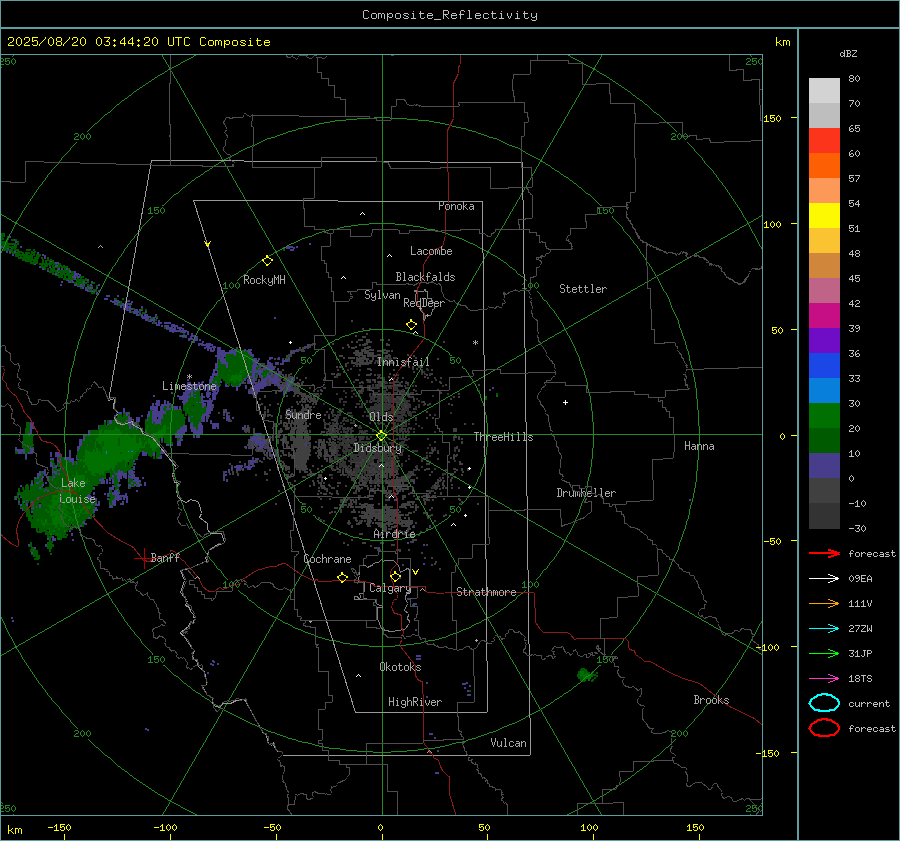Click the Blackfalds label
The height and width of the screenshot is (841, 900).
(x=425, y=277)
